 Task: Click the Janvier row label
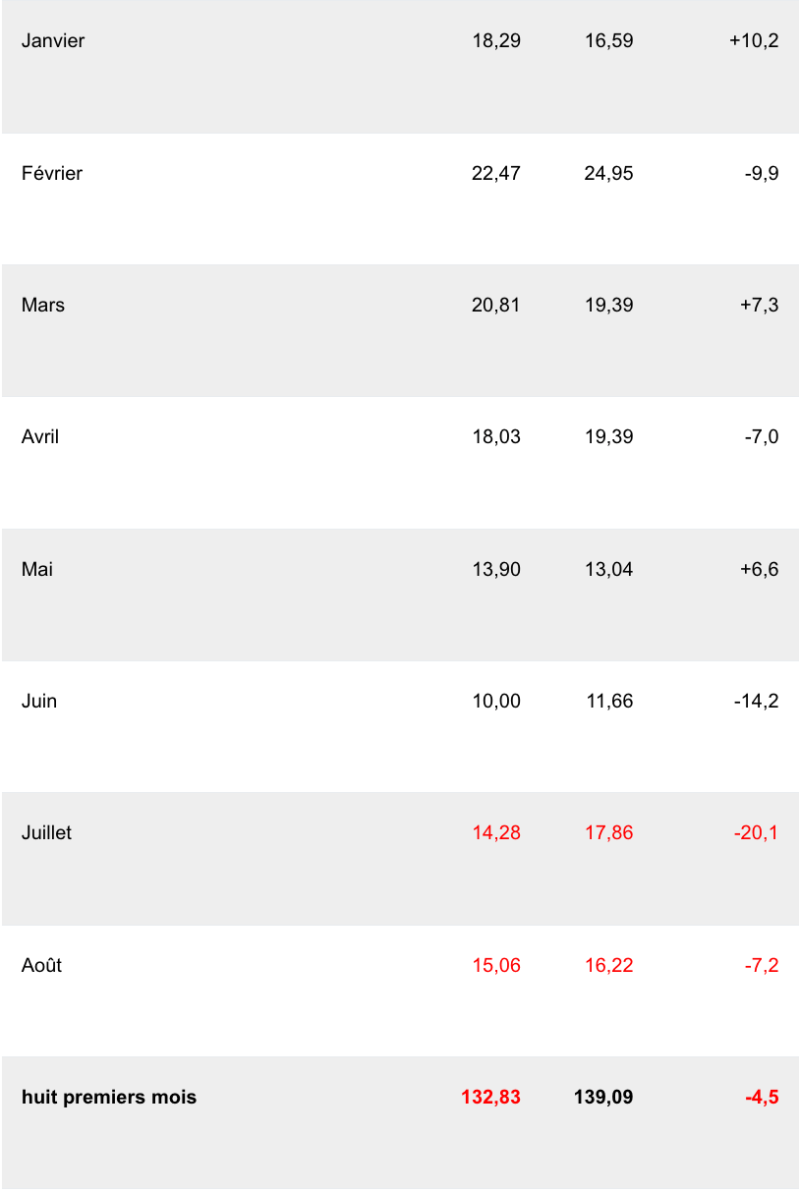[x=53, y=41]
